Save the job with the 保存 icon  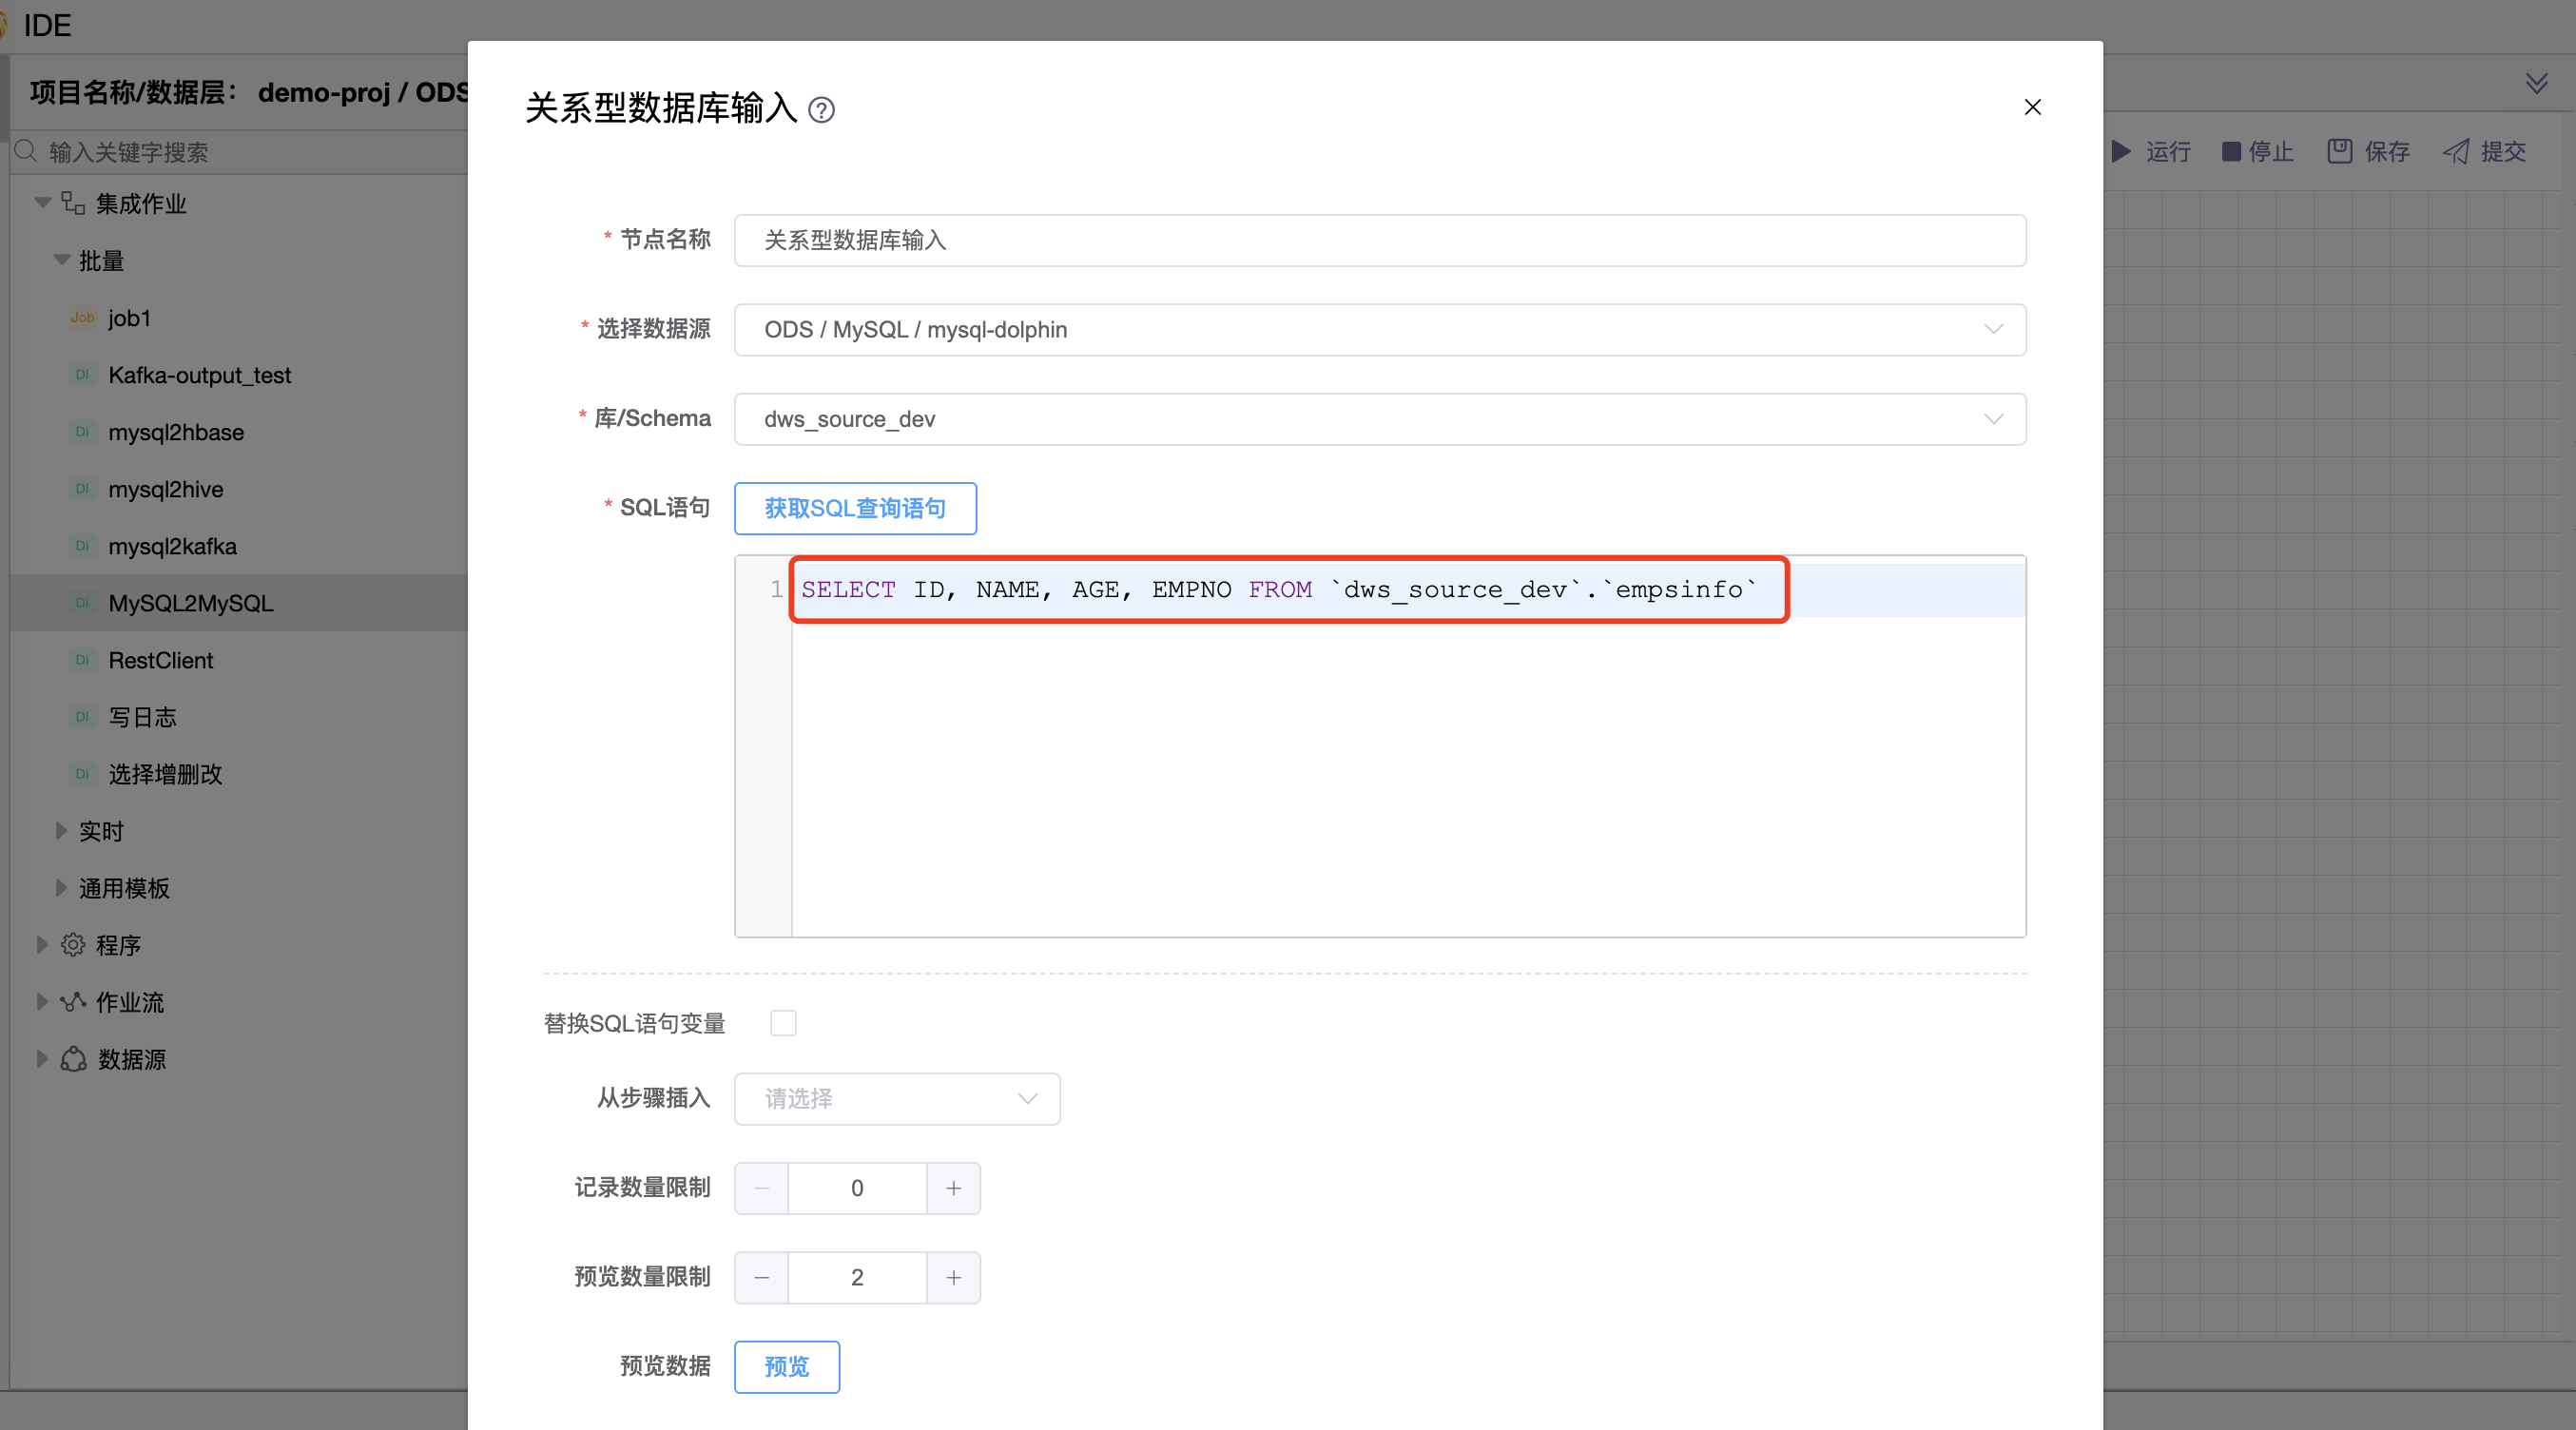click(2339, 151)
